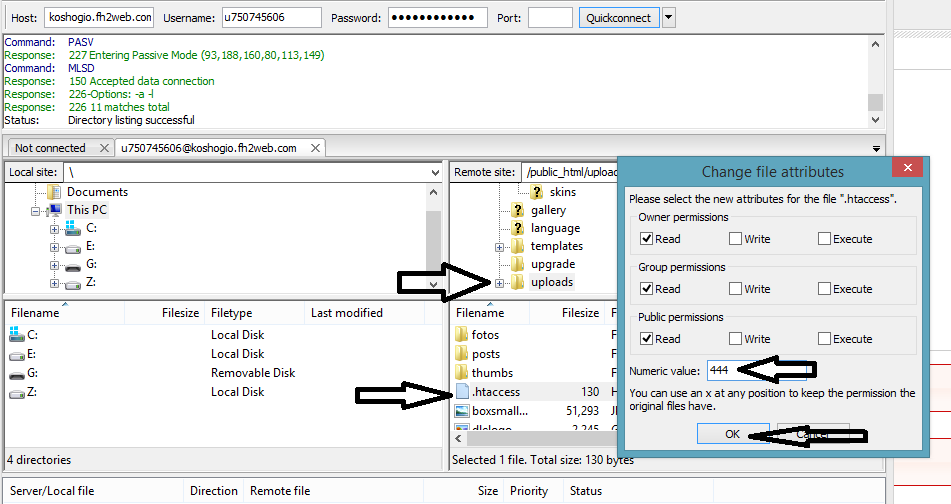This screenshot has height=504, width=951.
Task: Enable Owner permissions Execute checkbox
Action: (824, 239)
